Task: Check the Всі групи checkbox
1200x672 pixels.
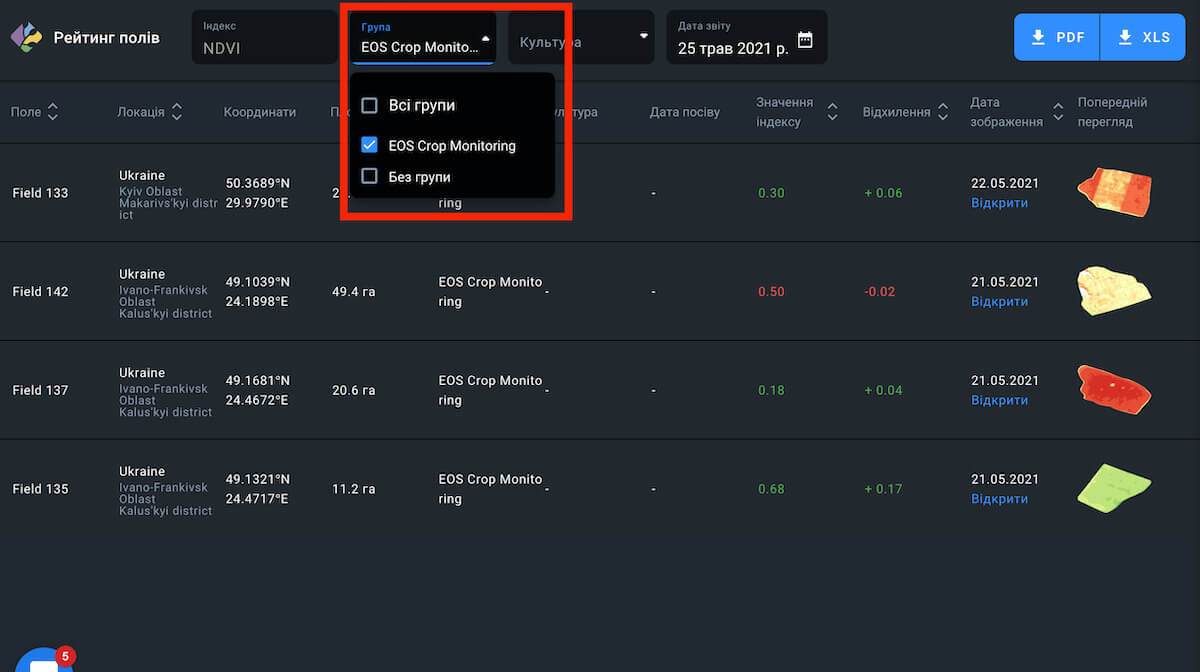Action: (x=369, y=105)
